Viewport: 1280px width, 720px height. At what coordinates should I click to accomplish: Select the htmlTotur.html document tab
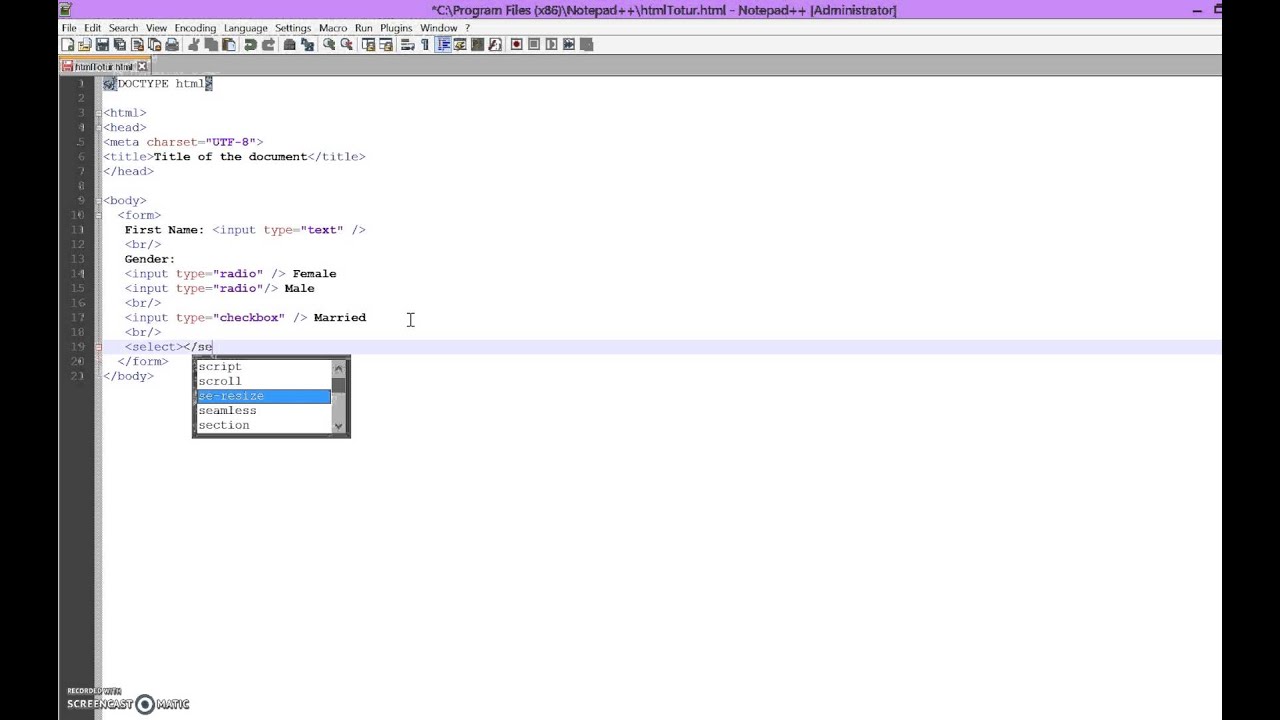[103, 66]
